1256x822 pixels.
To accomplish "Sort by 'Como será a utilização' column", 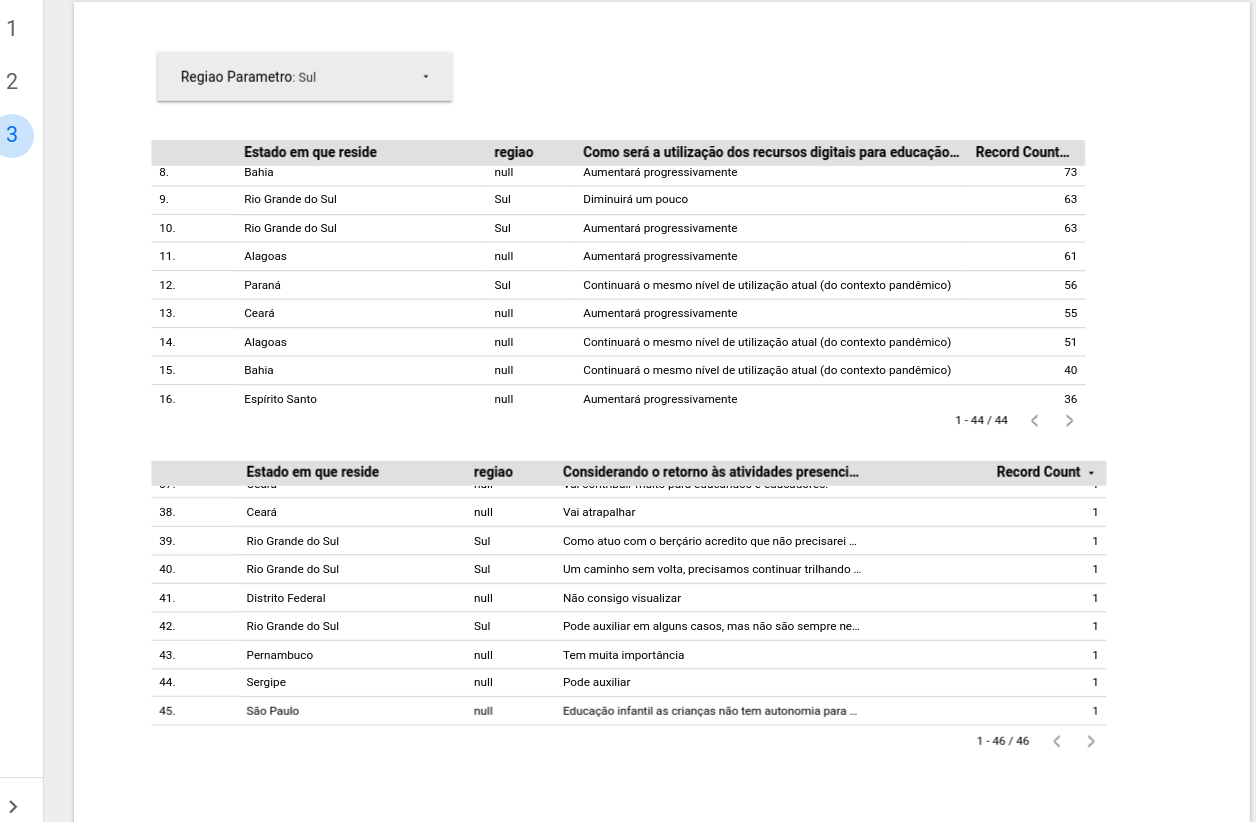I will click(x=770, y=152).
